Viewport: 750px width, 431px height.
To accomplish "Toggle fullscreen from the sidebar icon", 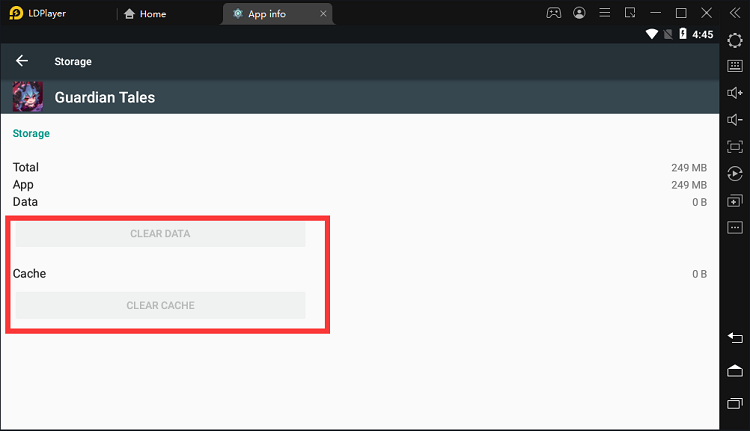I will (x=735, y=147).
